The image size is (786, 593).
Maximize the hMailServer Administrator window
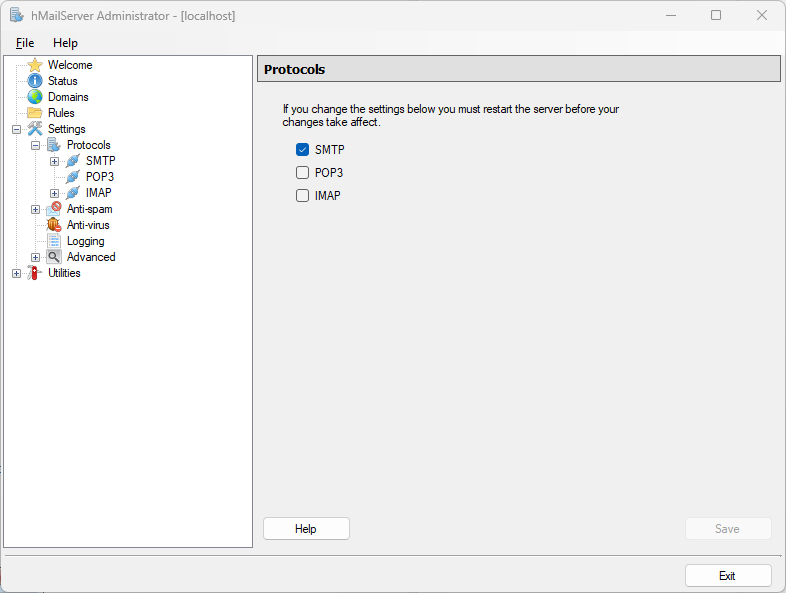tap(716, 16)
